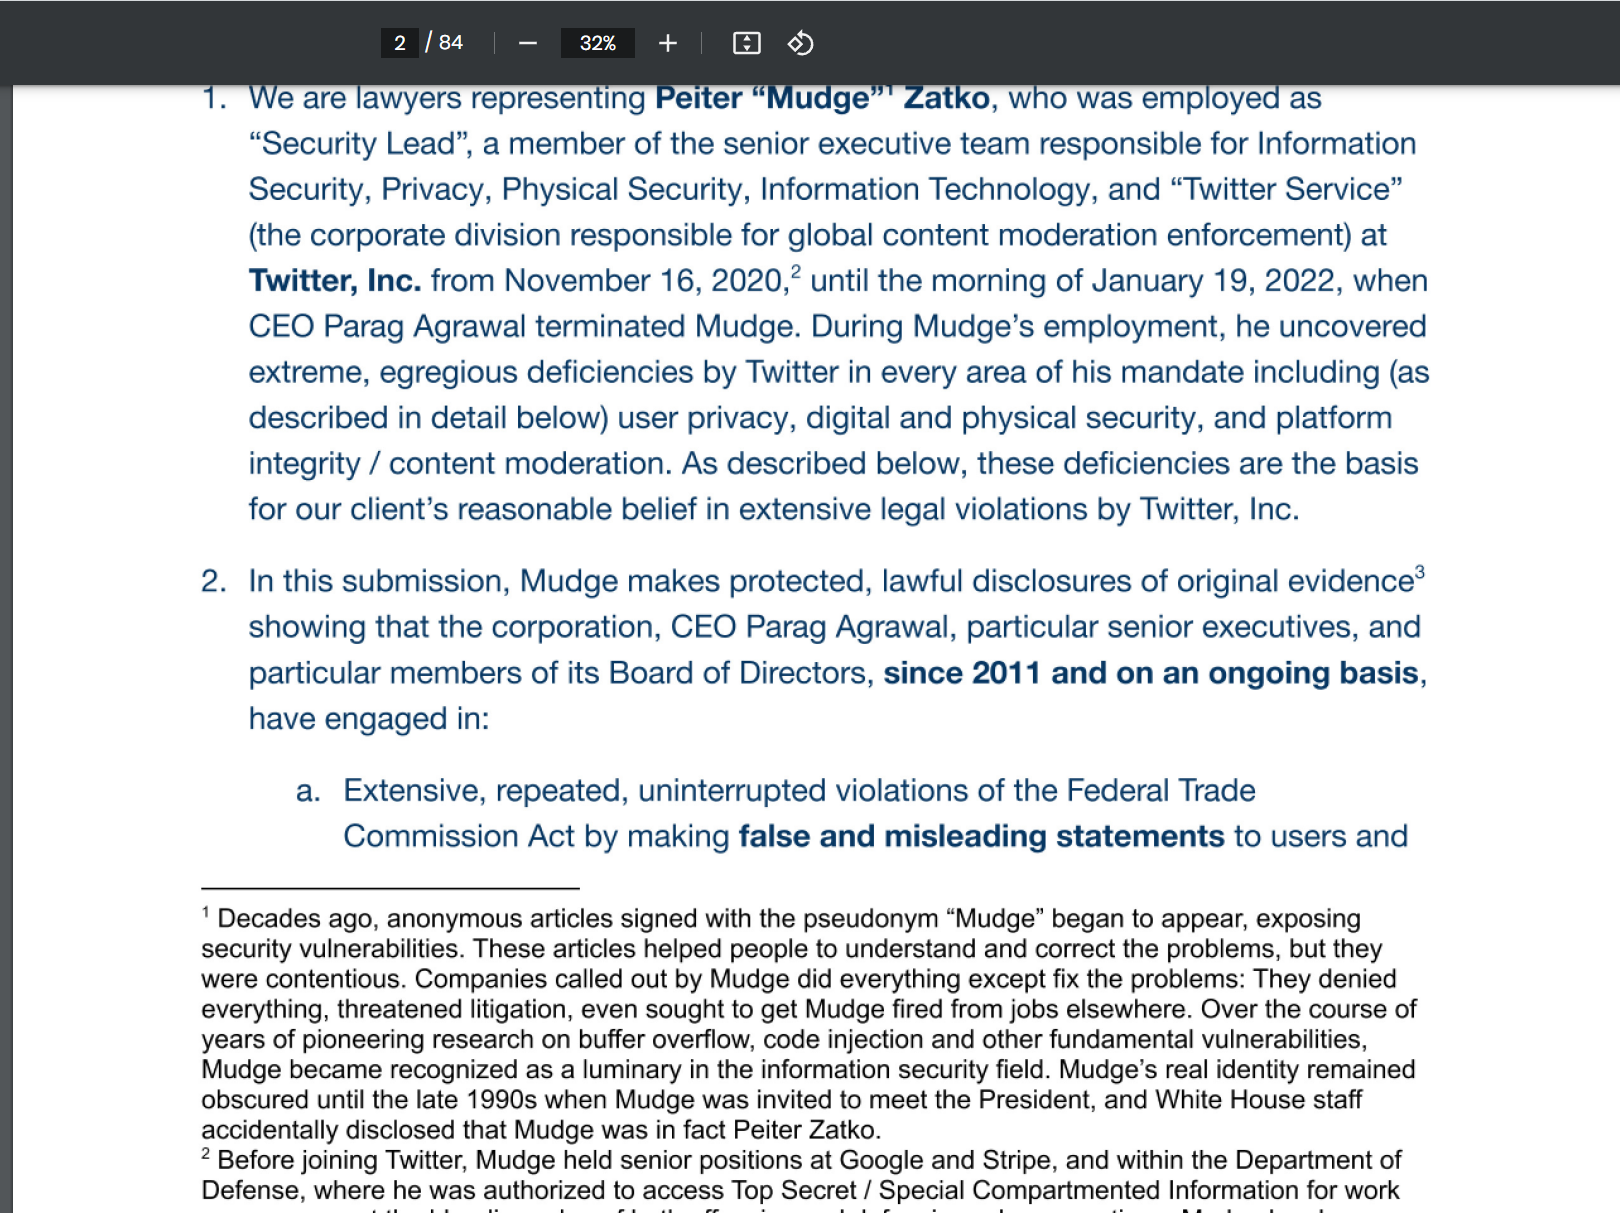Image resolution: width=1620 pixels, height=1213 pixels.
Task: Click the rotate counterclockwise icon
Action: tap(800, 43)
